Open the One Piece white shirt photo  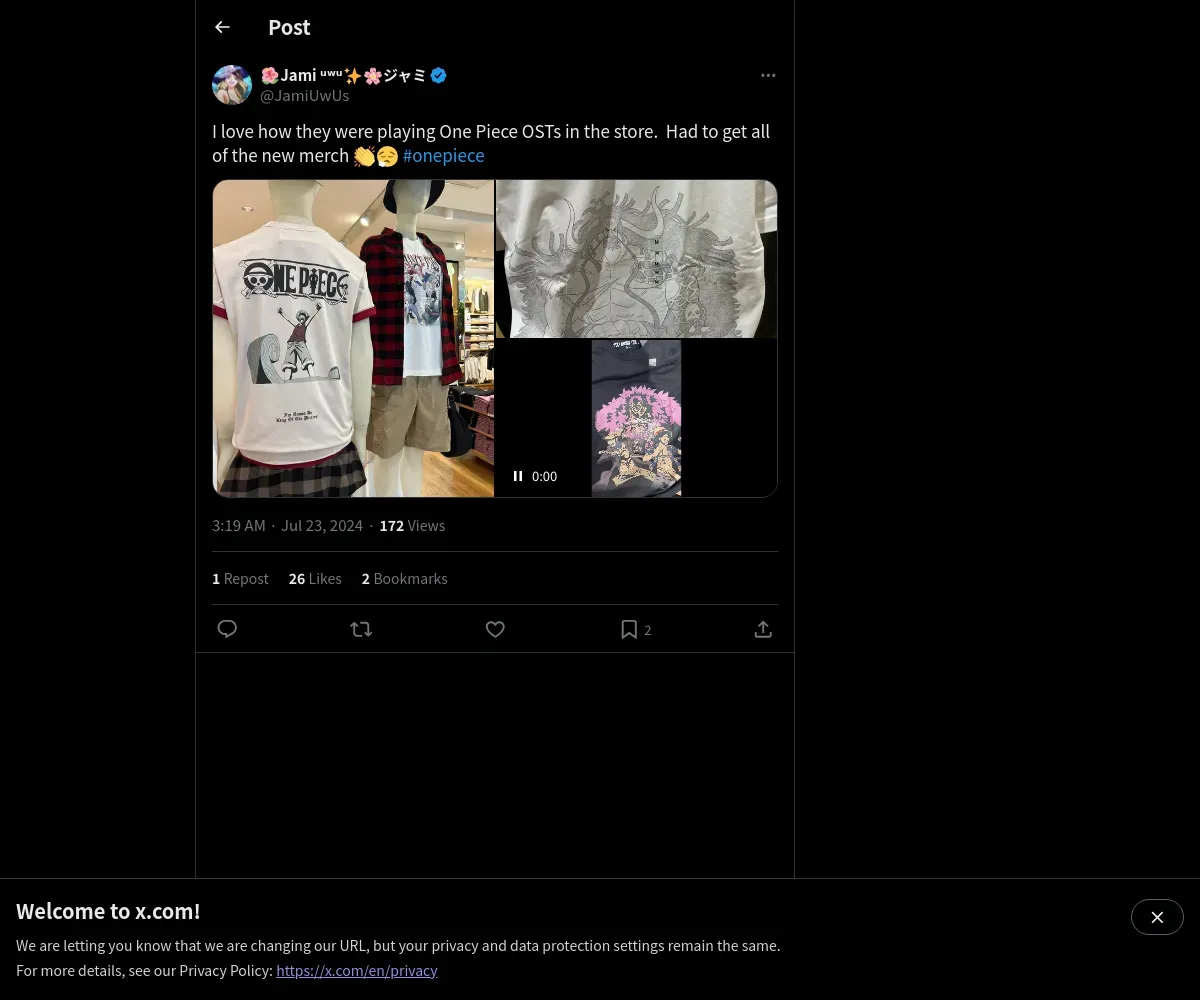pyautogui.click(x=353, y=338)
